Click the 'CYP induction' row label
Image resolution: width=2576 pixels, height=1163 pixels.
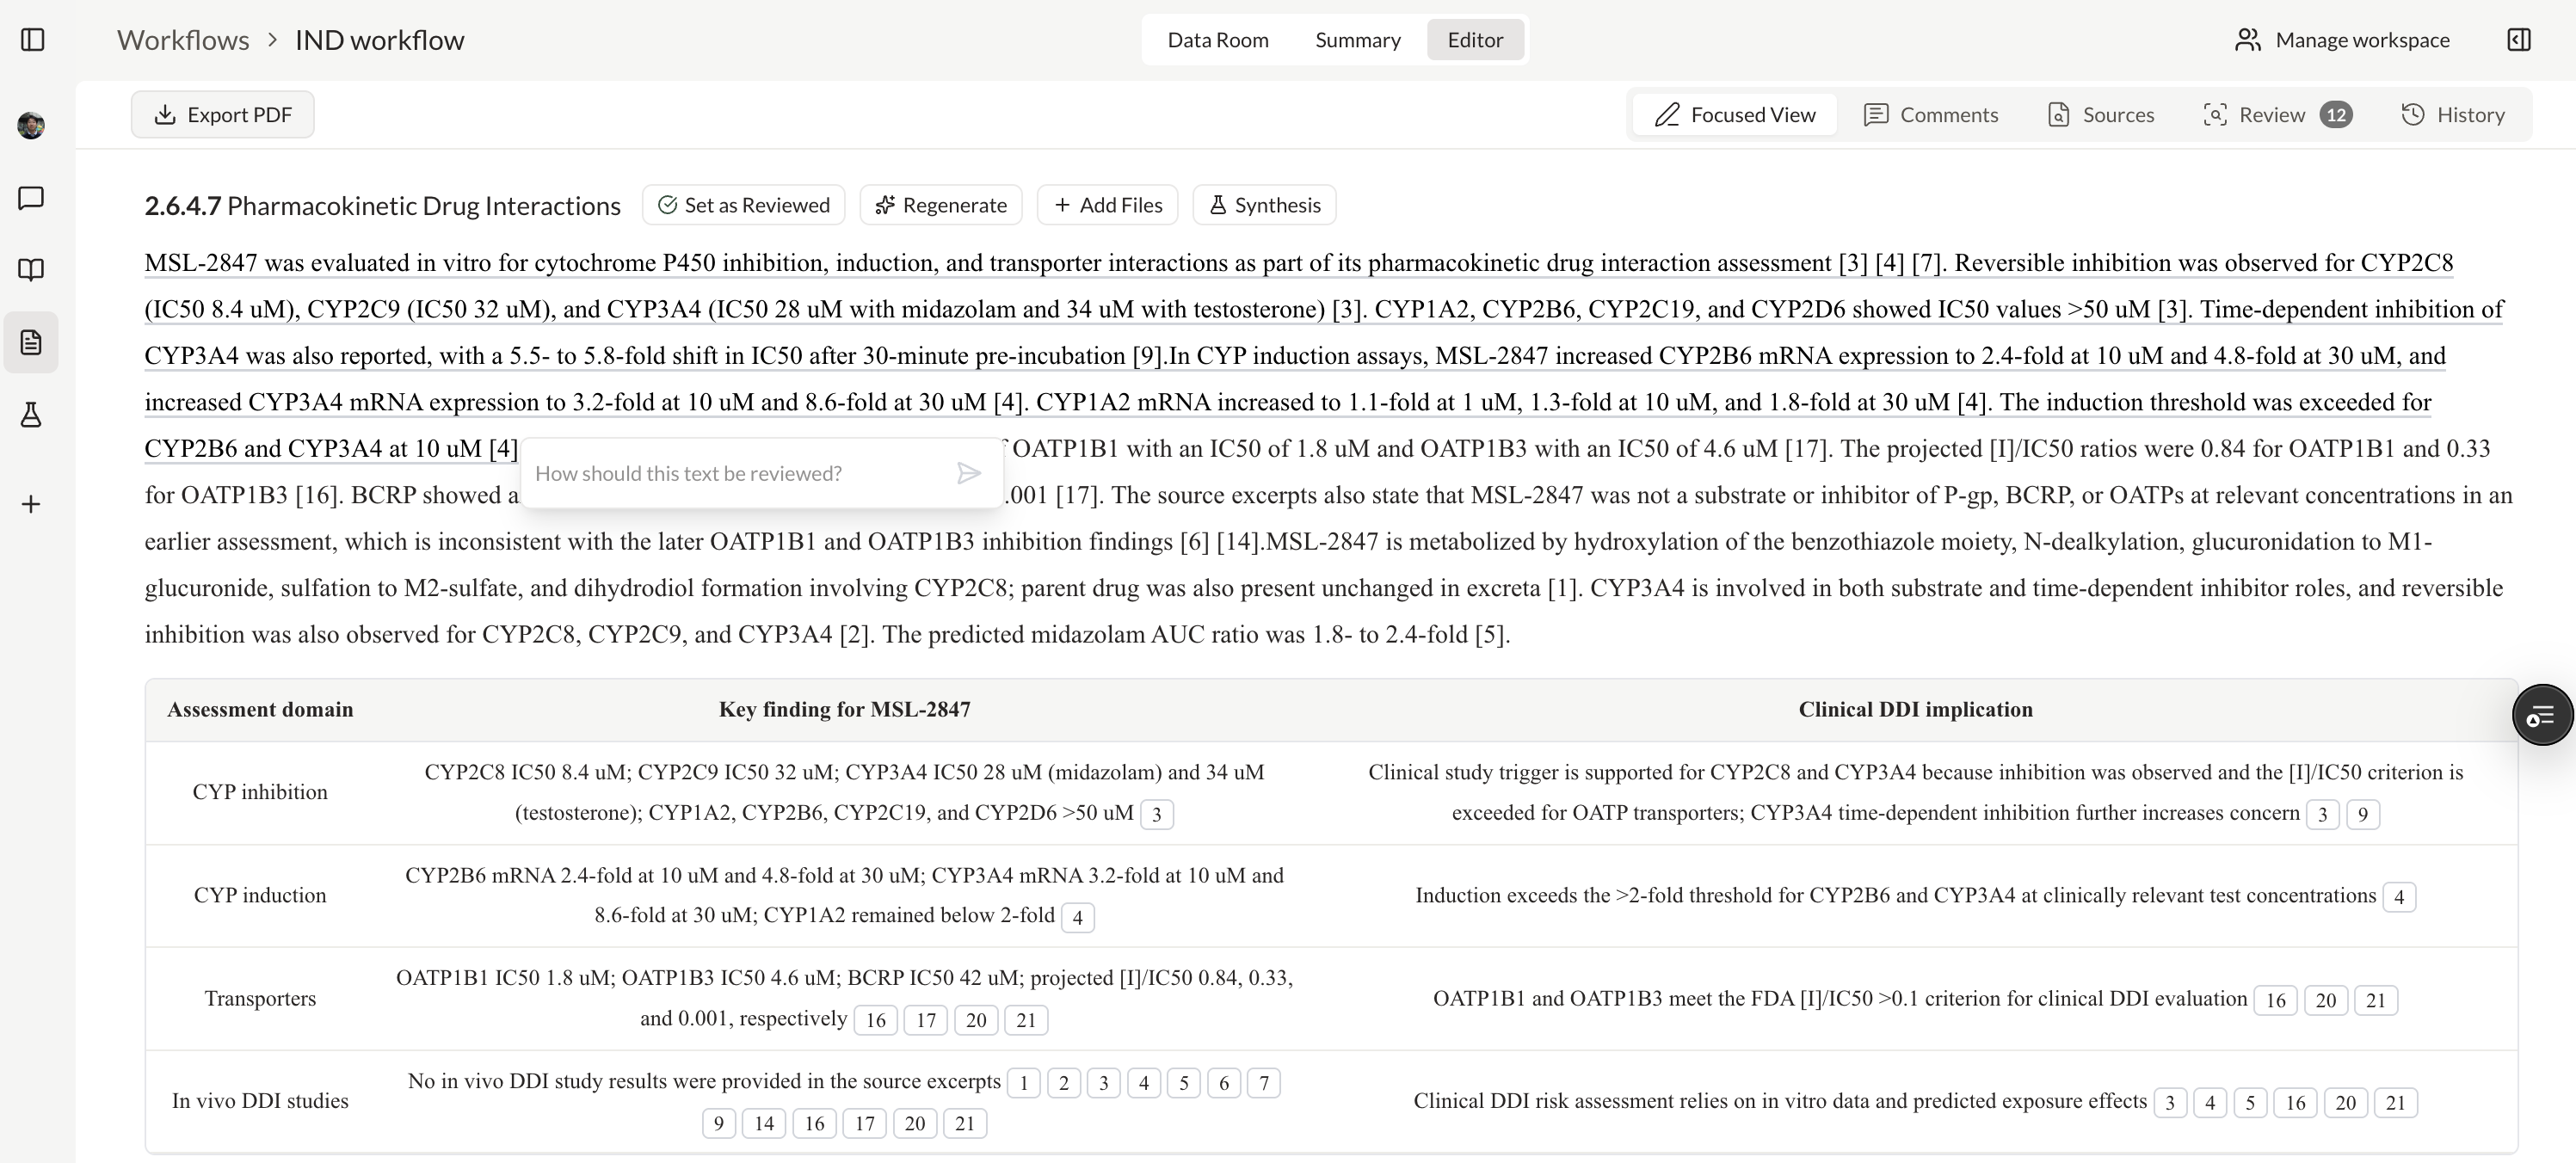pyautogui.click(x=260, y=895)
